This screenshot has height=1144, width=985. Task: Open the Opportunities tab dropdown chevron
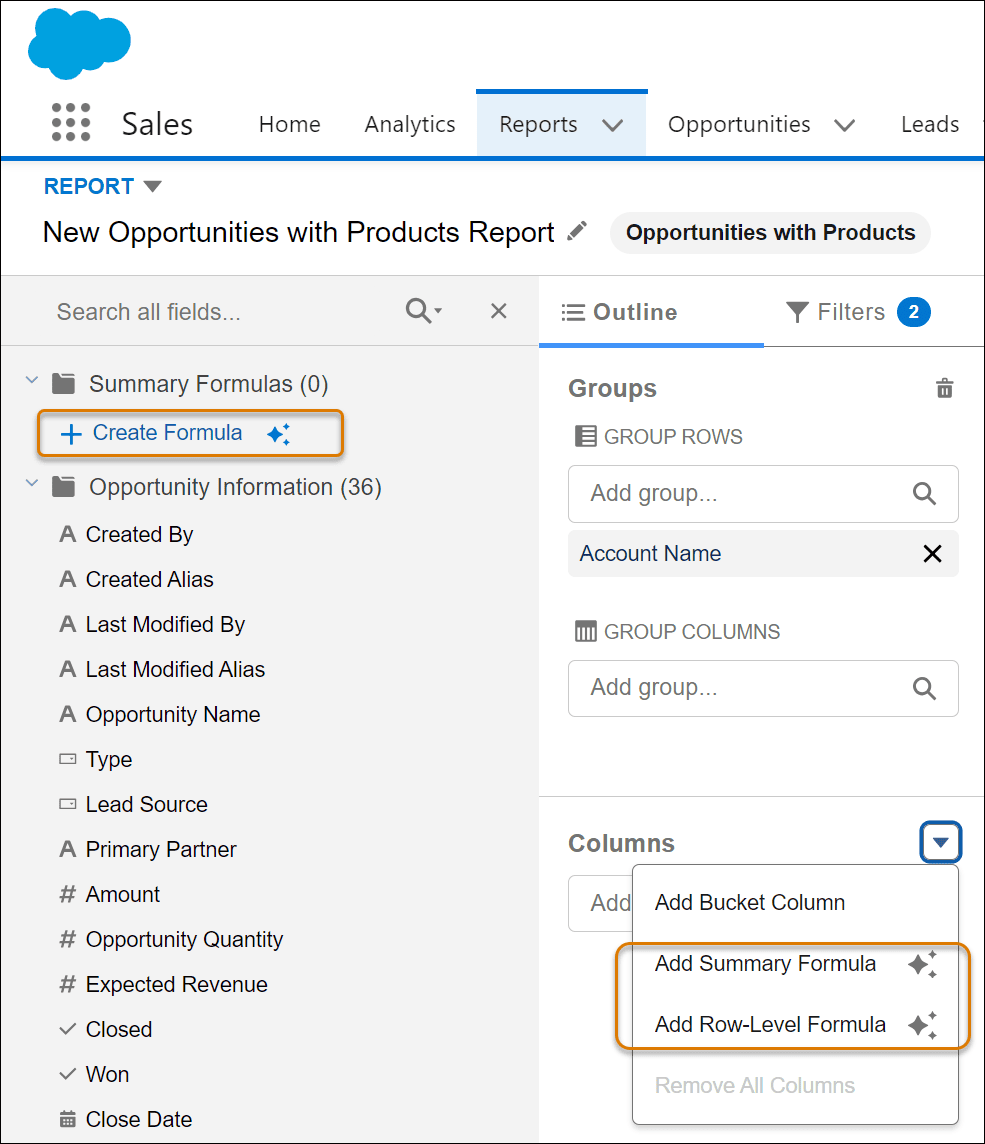tap(844, 125)
